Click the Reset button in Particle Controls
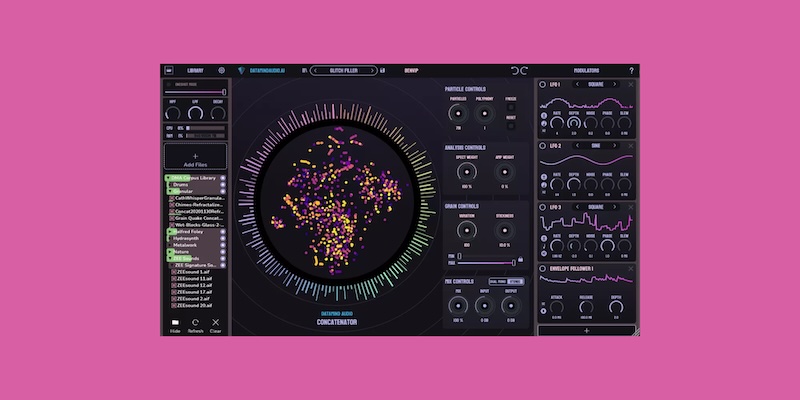 [x=511, y=126]
